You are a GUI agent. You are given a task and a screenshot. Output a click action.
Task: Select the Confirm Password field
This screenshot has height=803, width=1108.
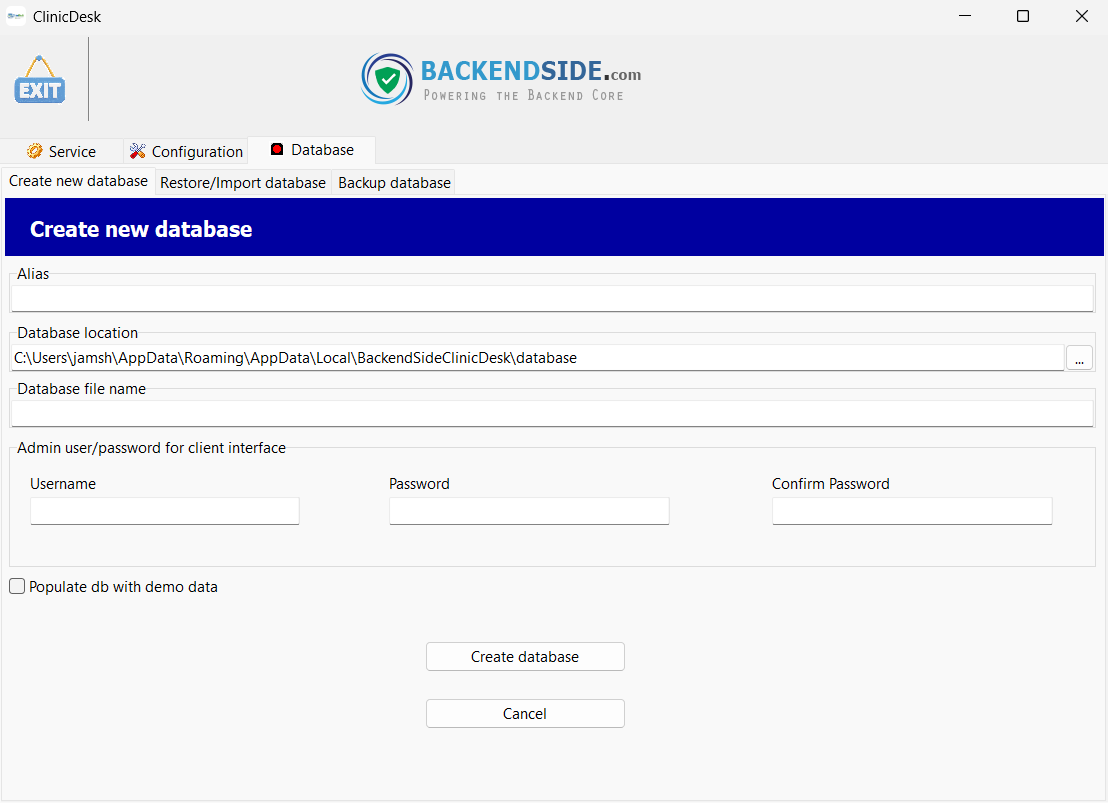tap(912, 511)
